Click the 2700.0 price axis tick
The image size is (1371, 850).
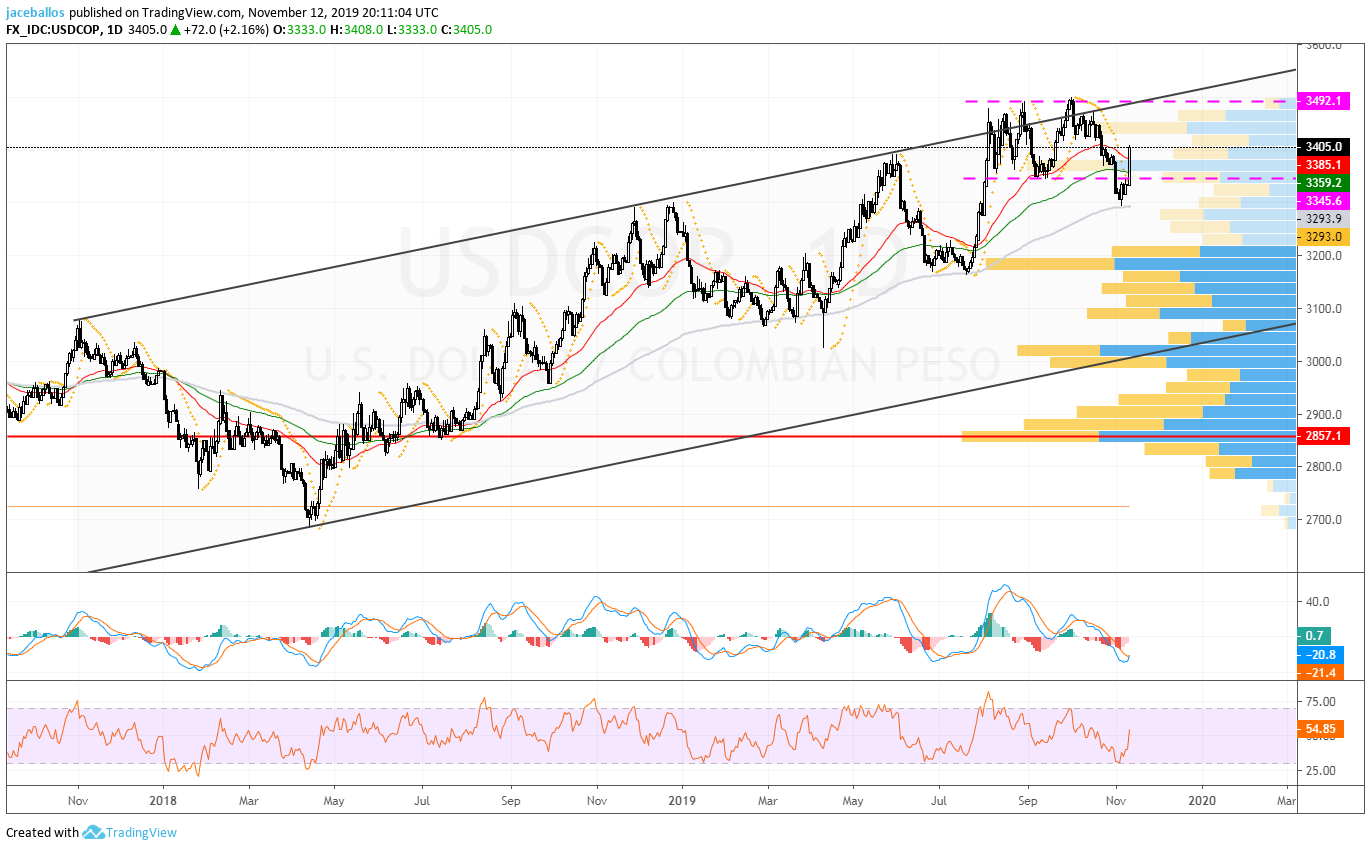1325,520
